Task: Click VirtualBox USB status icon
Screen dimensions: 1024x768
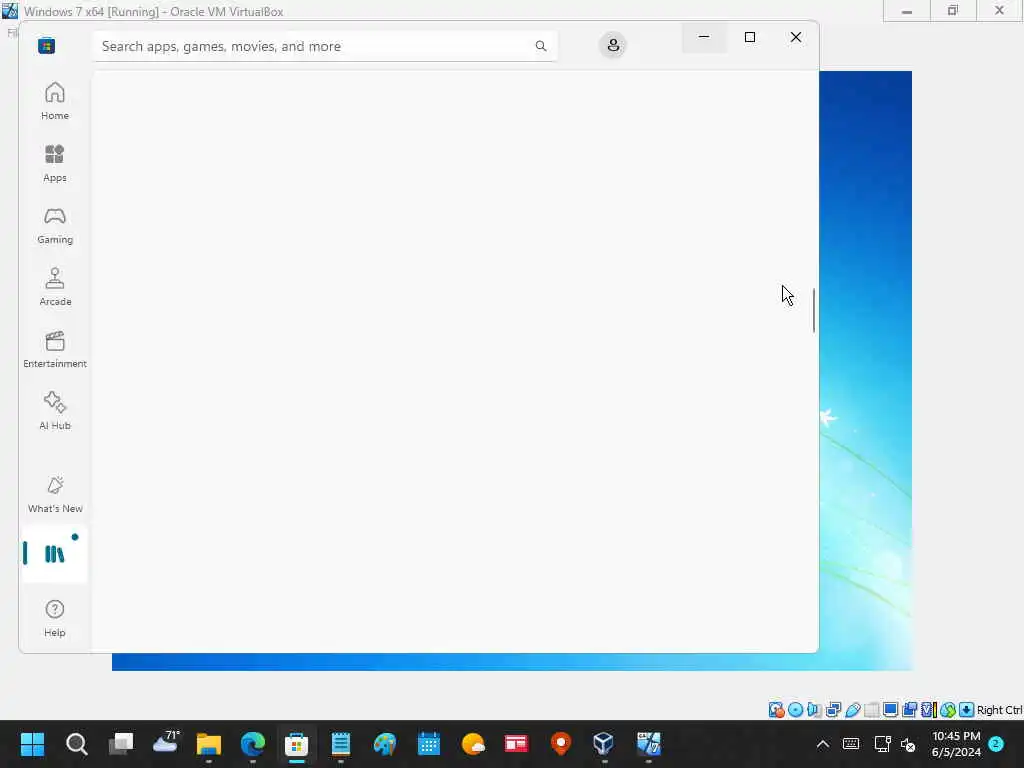Action: pyautogui.click(x=853, y=710)
